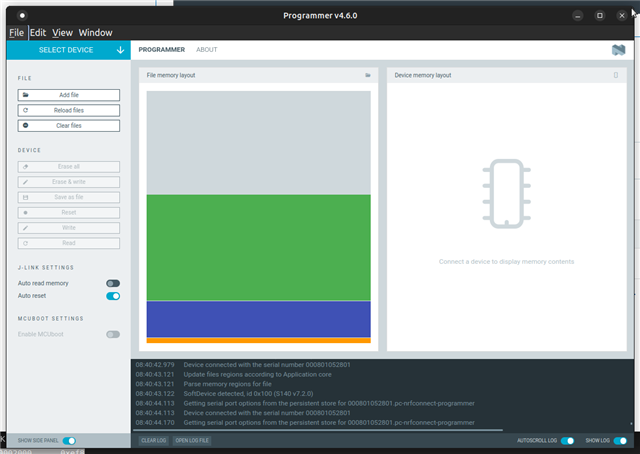Click the reload icon on Reload files
The height and width of the screenshot is (454, 640).
pos(26,110)
